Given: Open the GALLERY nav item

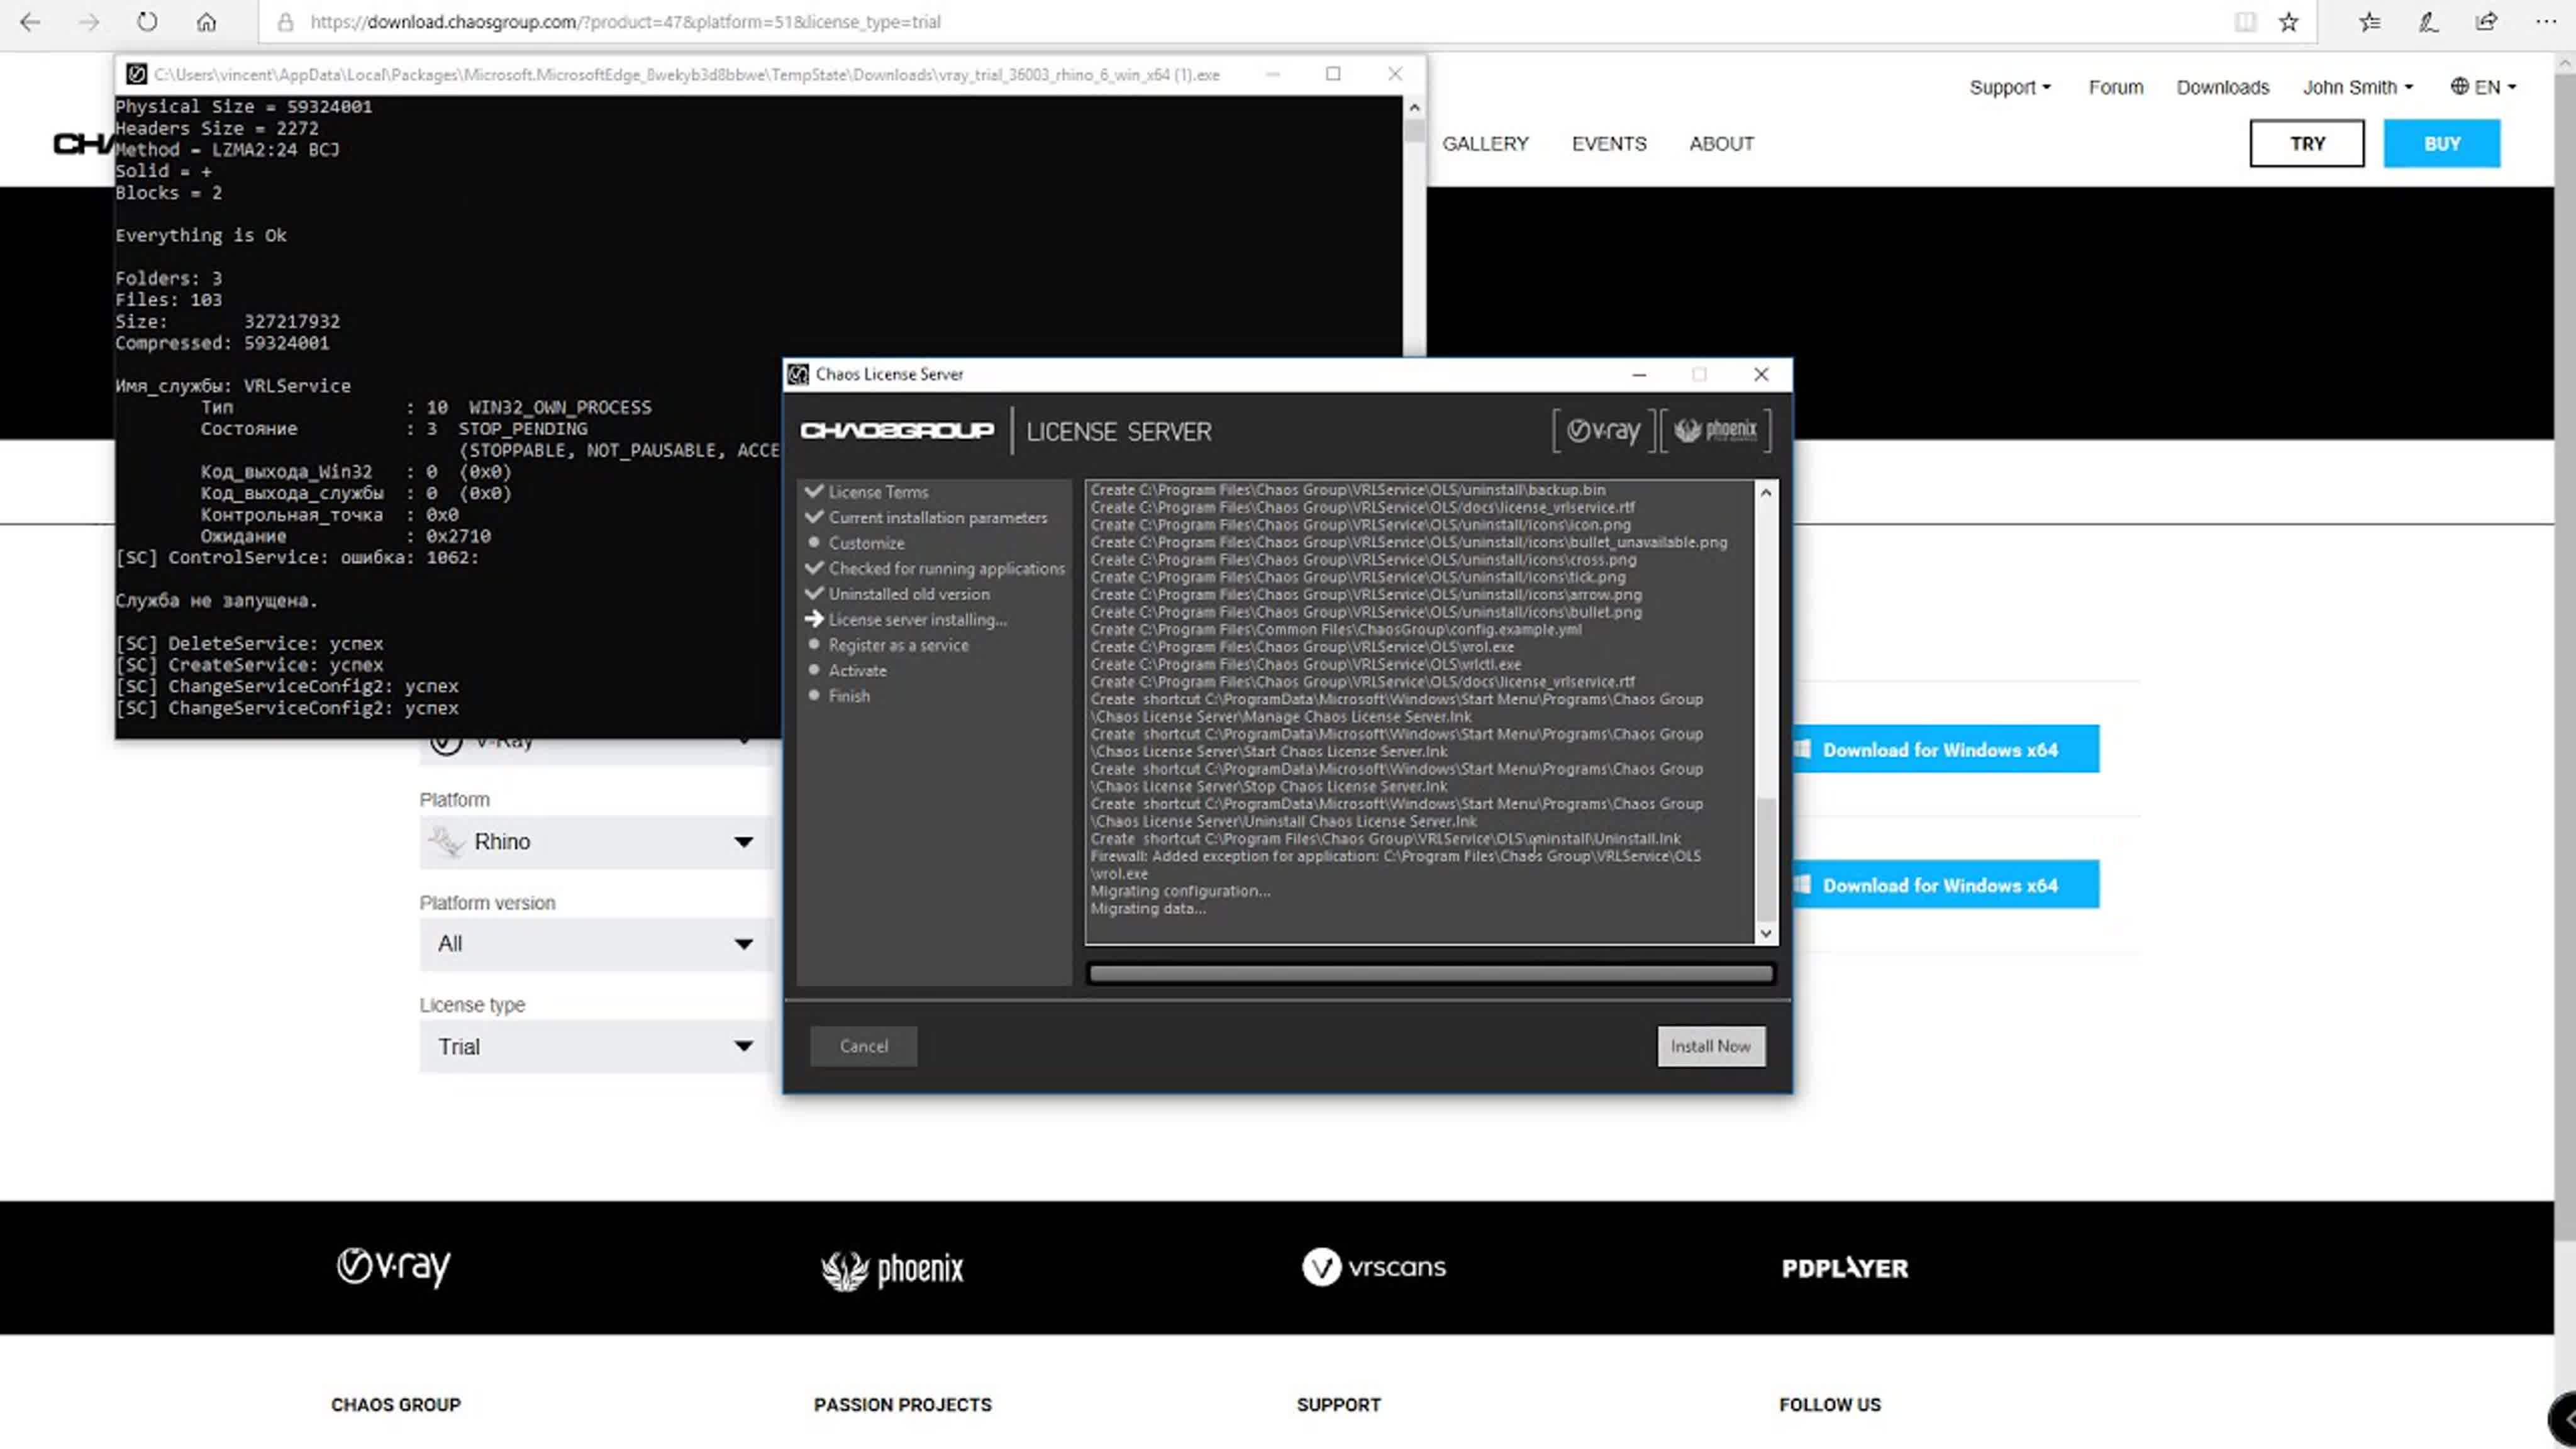Looking at the screenshot, I should point(1485,143).
